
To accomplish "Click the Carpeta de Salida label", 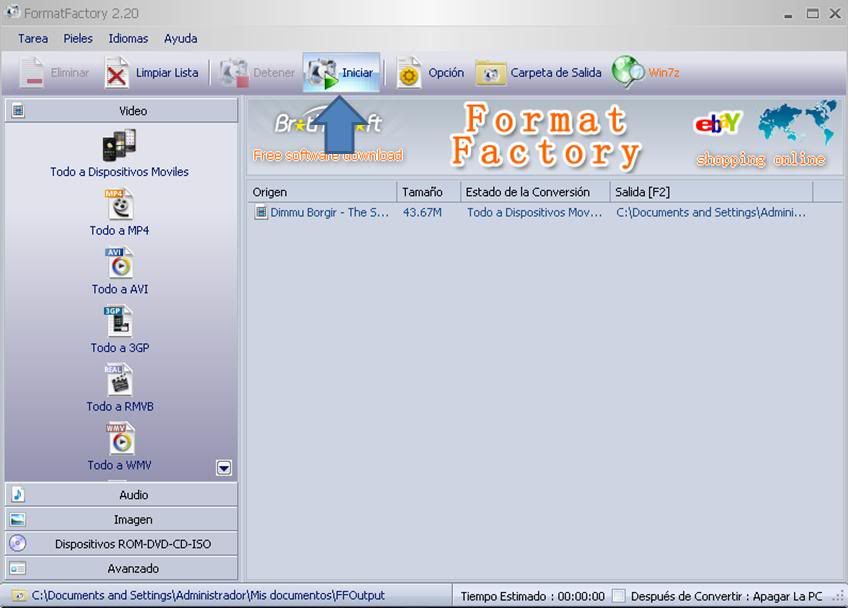I will click(x=556, y=73).
